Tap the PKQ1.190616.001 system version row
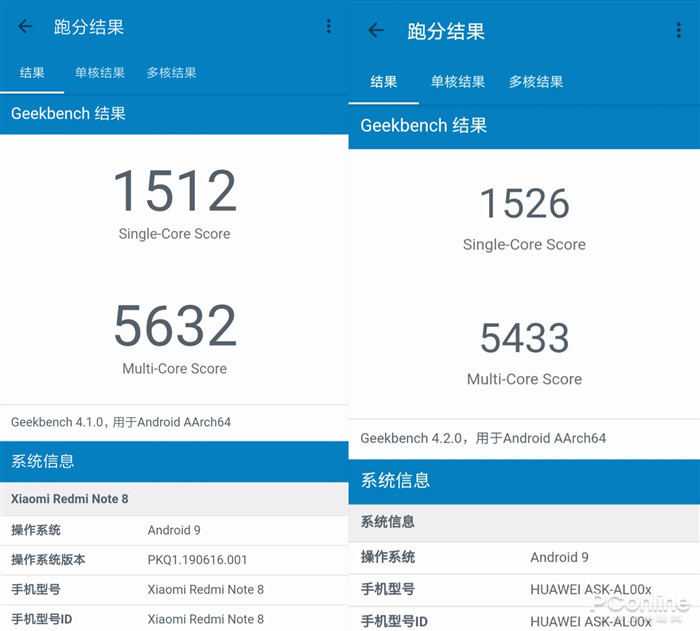This screenshot has height=631, width=700. point(174,560)
